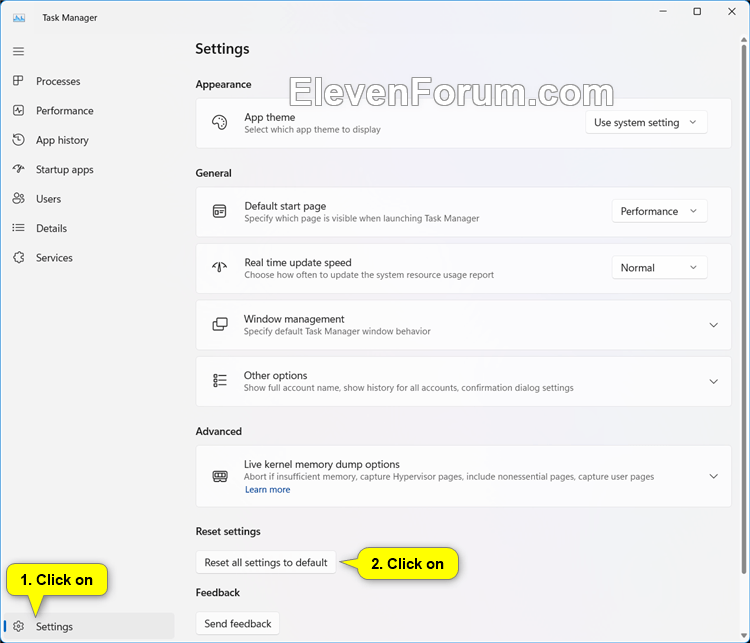Click Reset all settings to default
750x643 pixels.
pos(265,563)
